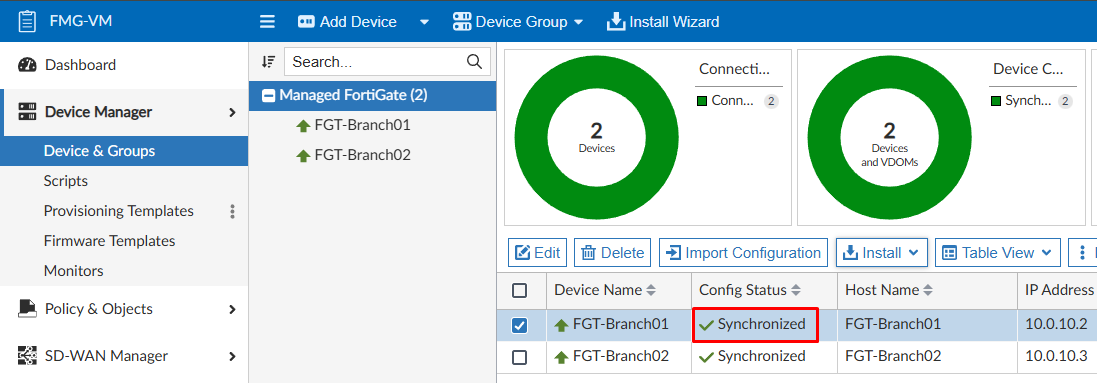Click the Synchronized count badge 2
Viewport: 1097px width, 383px height.
1065,101
